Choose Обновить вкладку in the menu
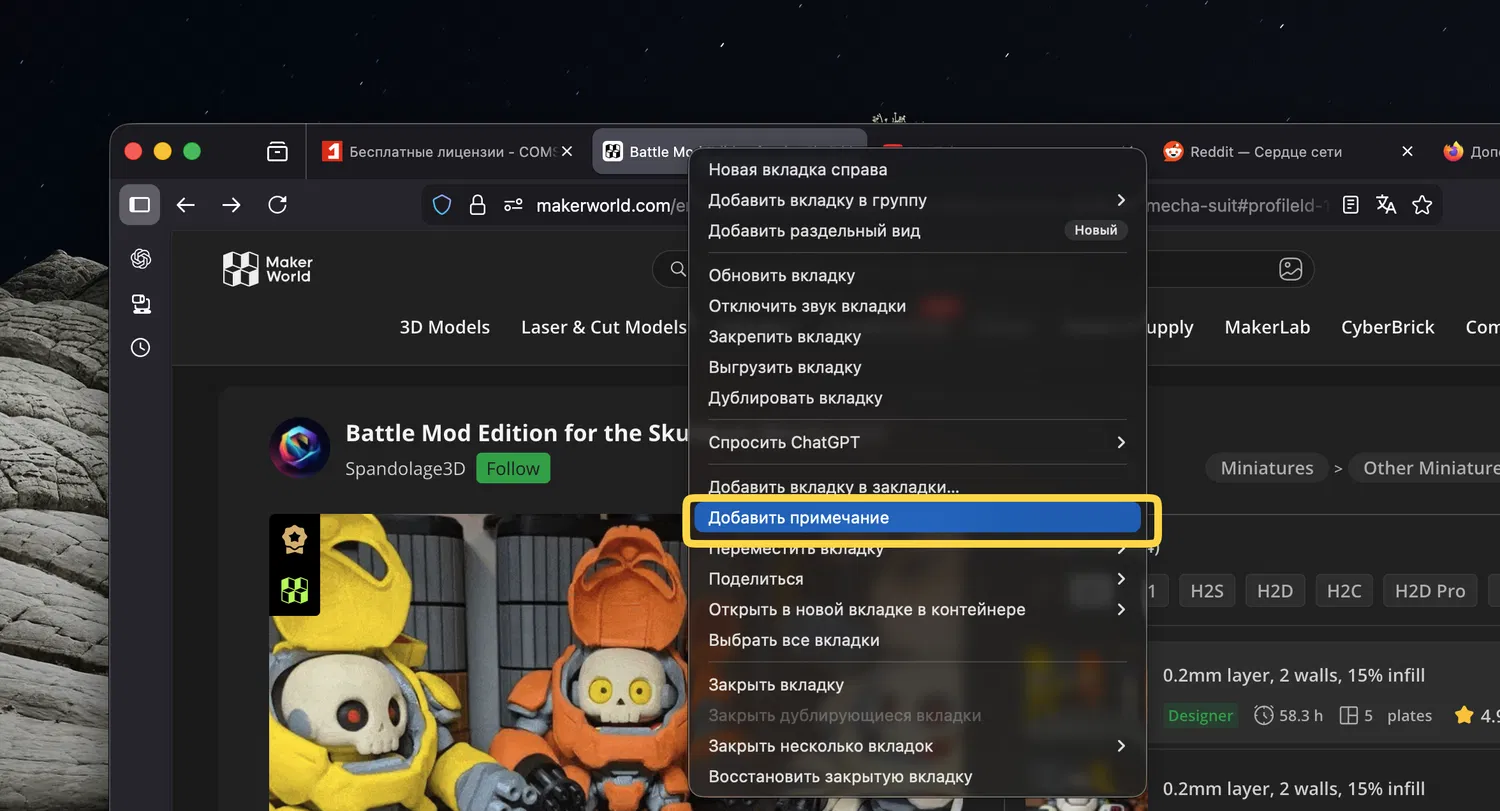The image size is (1500, 811). point(917,275)
